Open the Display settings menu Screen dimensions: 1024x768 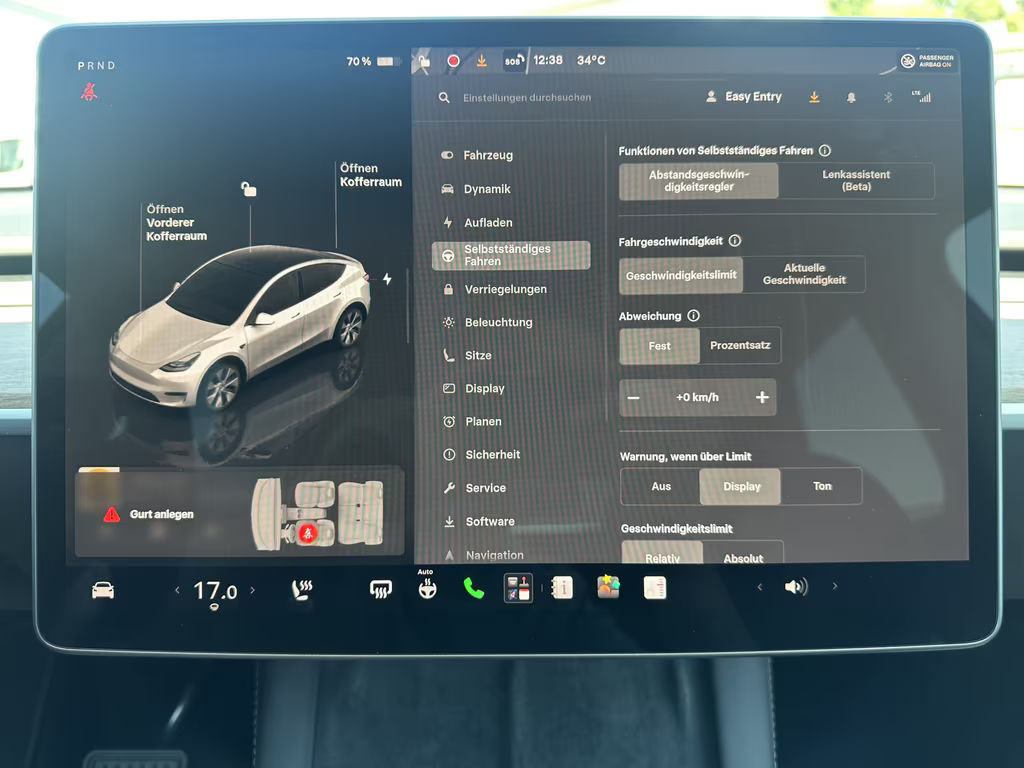point(511,389)
